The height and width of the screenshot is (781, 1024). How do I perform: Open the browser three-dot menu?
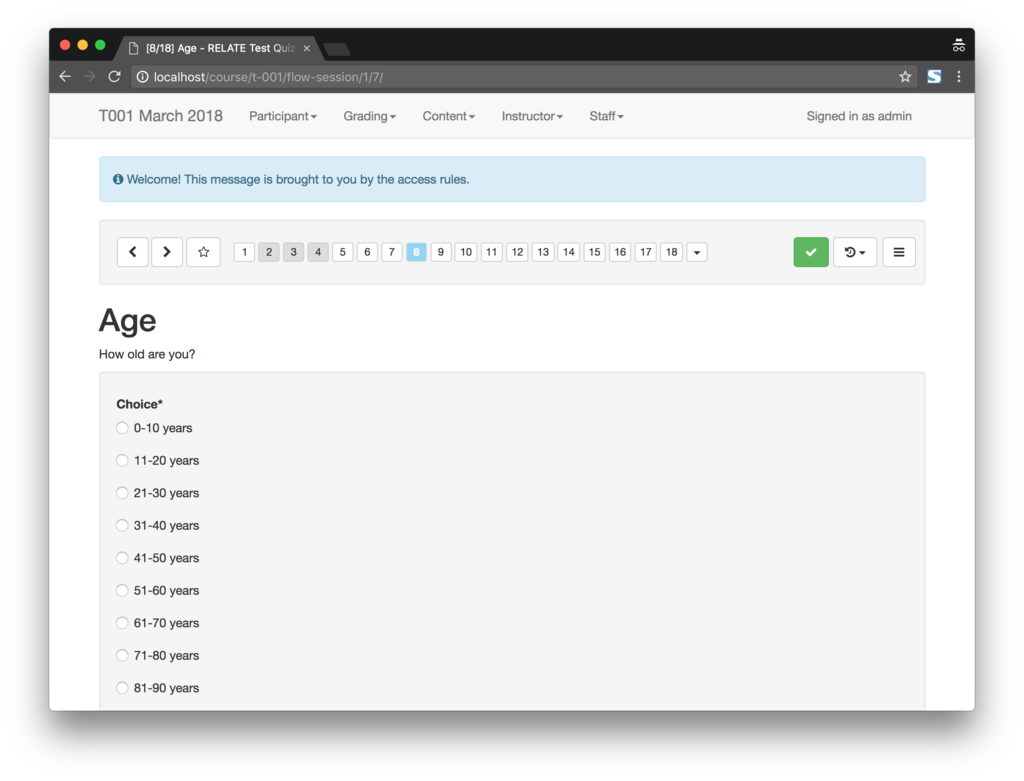959,76
